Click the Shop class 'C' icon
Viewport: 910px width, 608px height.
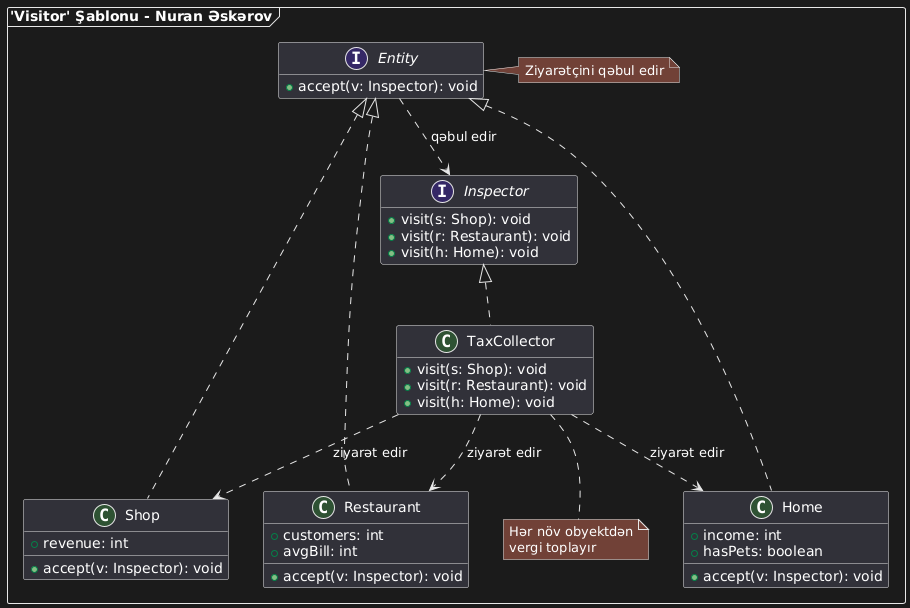click(x=41, y=515)
